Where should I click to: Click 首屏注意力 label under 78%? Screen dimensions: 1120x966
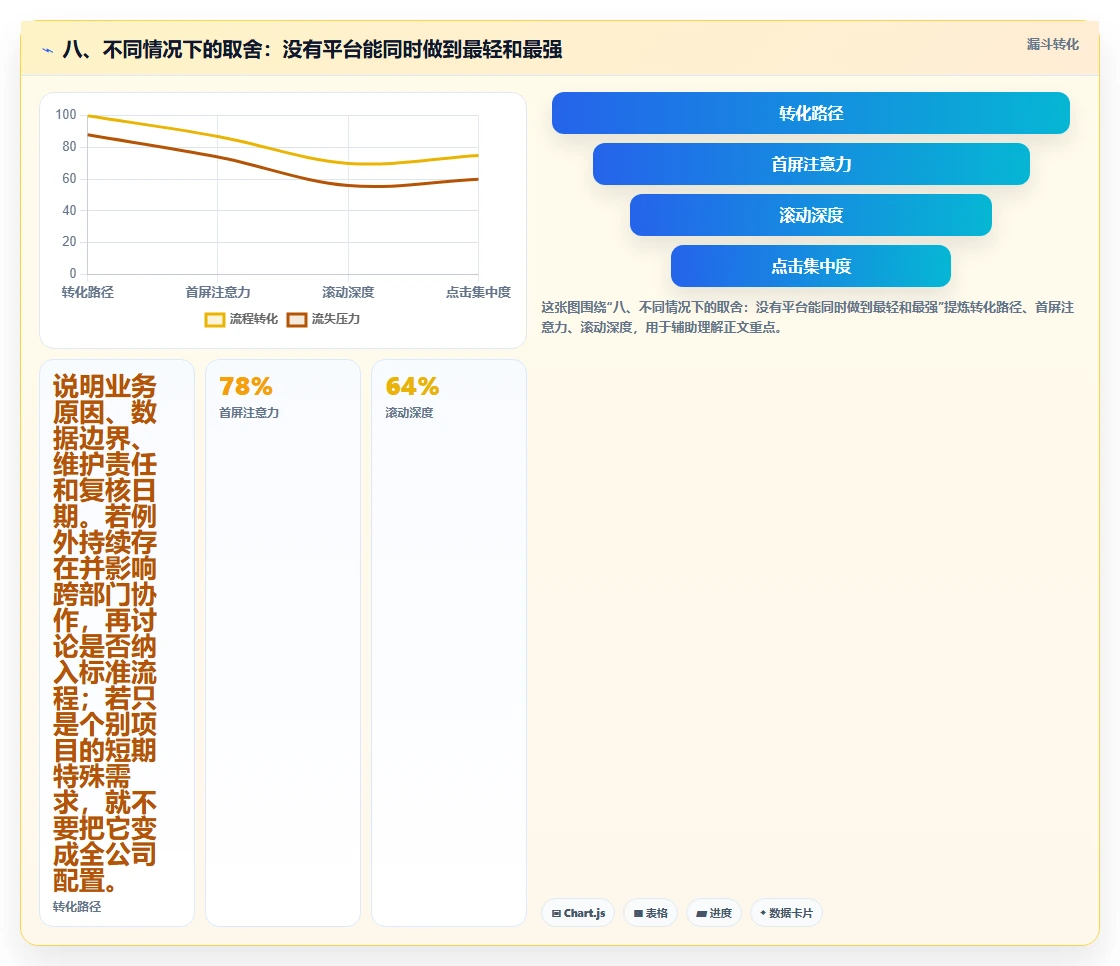click(x=249, y=412)
